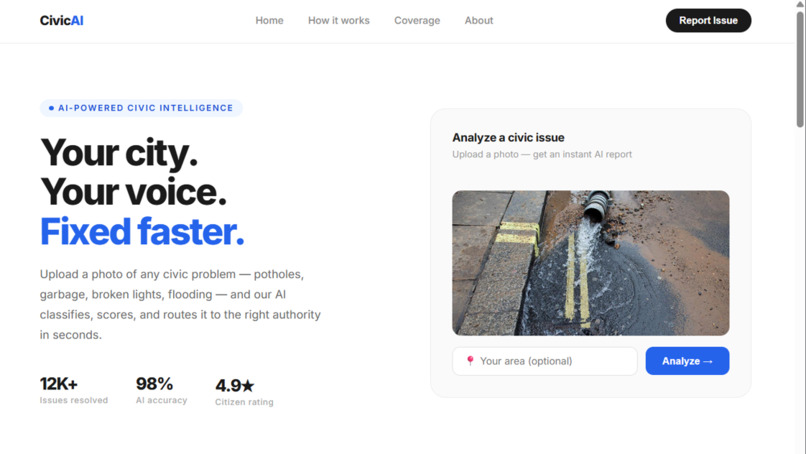This screenshot has width=806, height=454.
Task: Click the 98% AI accuracy stat
Action: (161, 390)
